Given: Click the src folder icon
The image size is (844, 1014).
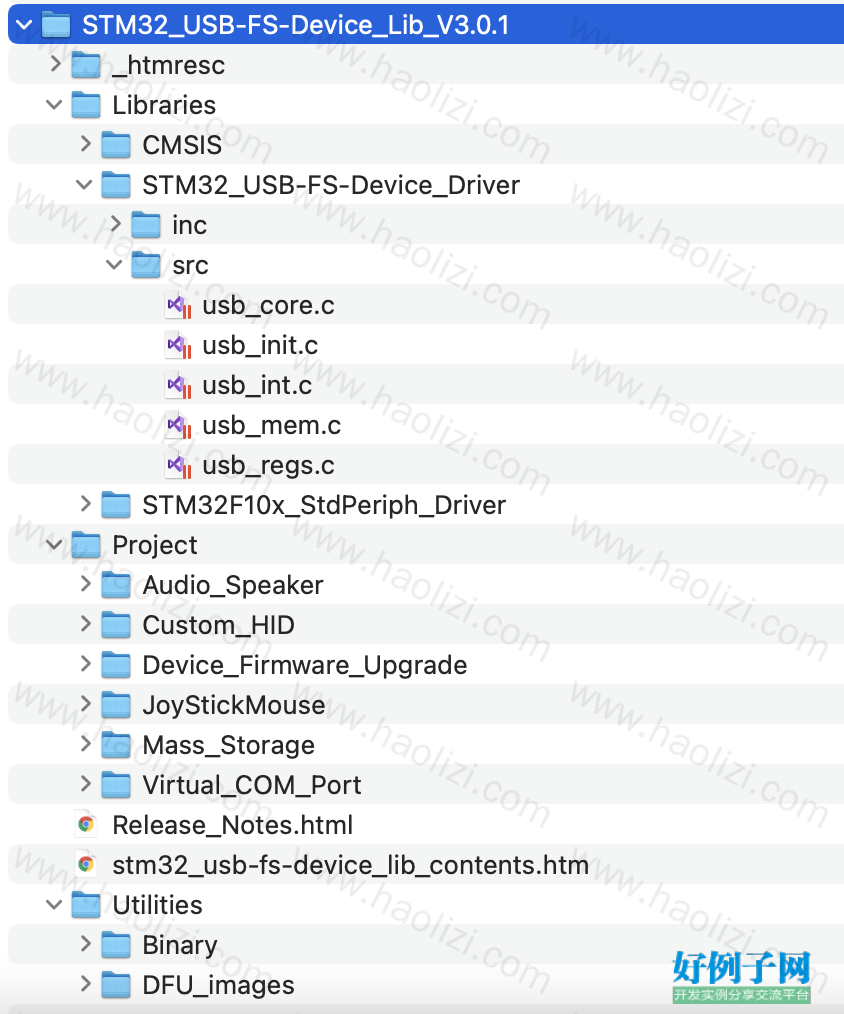Looking at the screenshot, I should coord(146,265).
